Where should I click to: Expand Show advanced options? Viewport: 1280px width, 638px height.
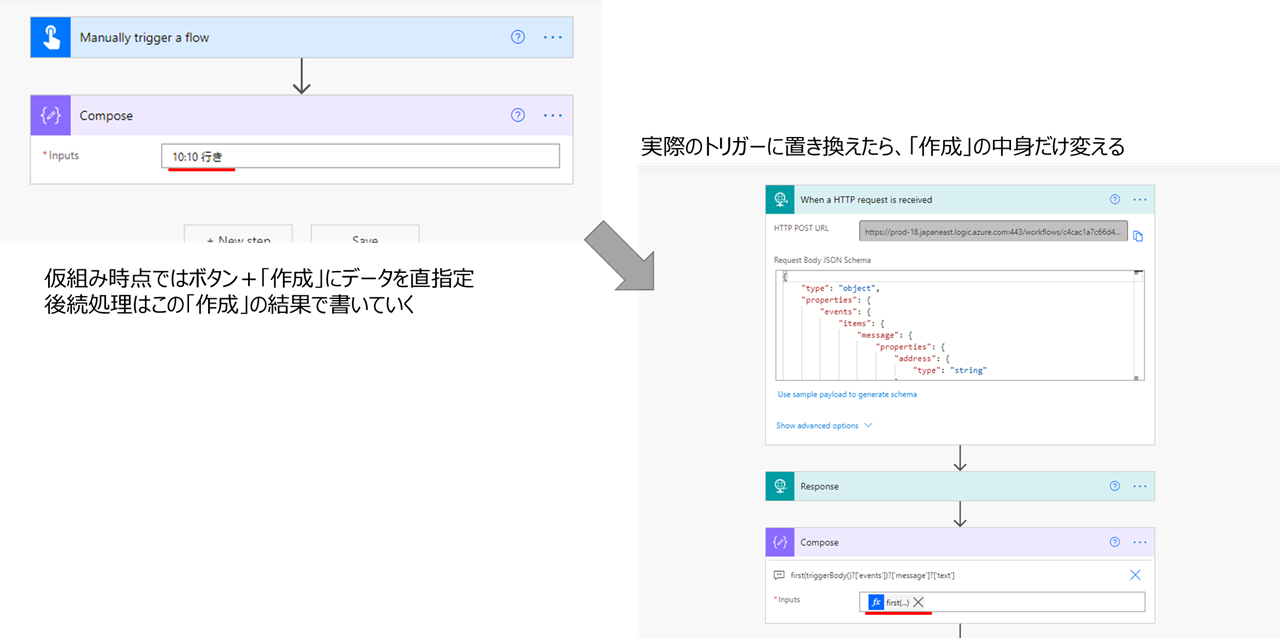click(818, 425)
